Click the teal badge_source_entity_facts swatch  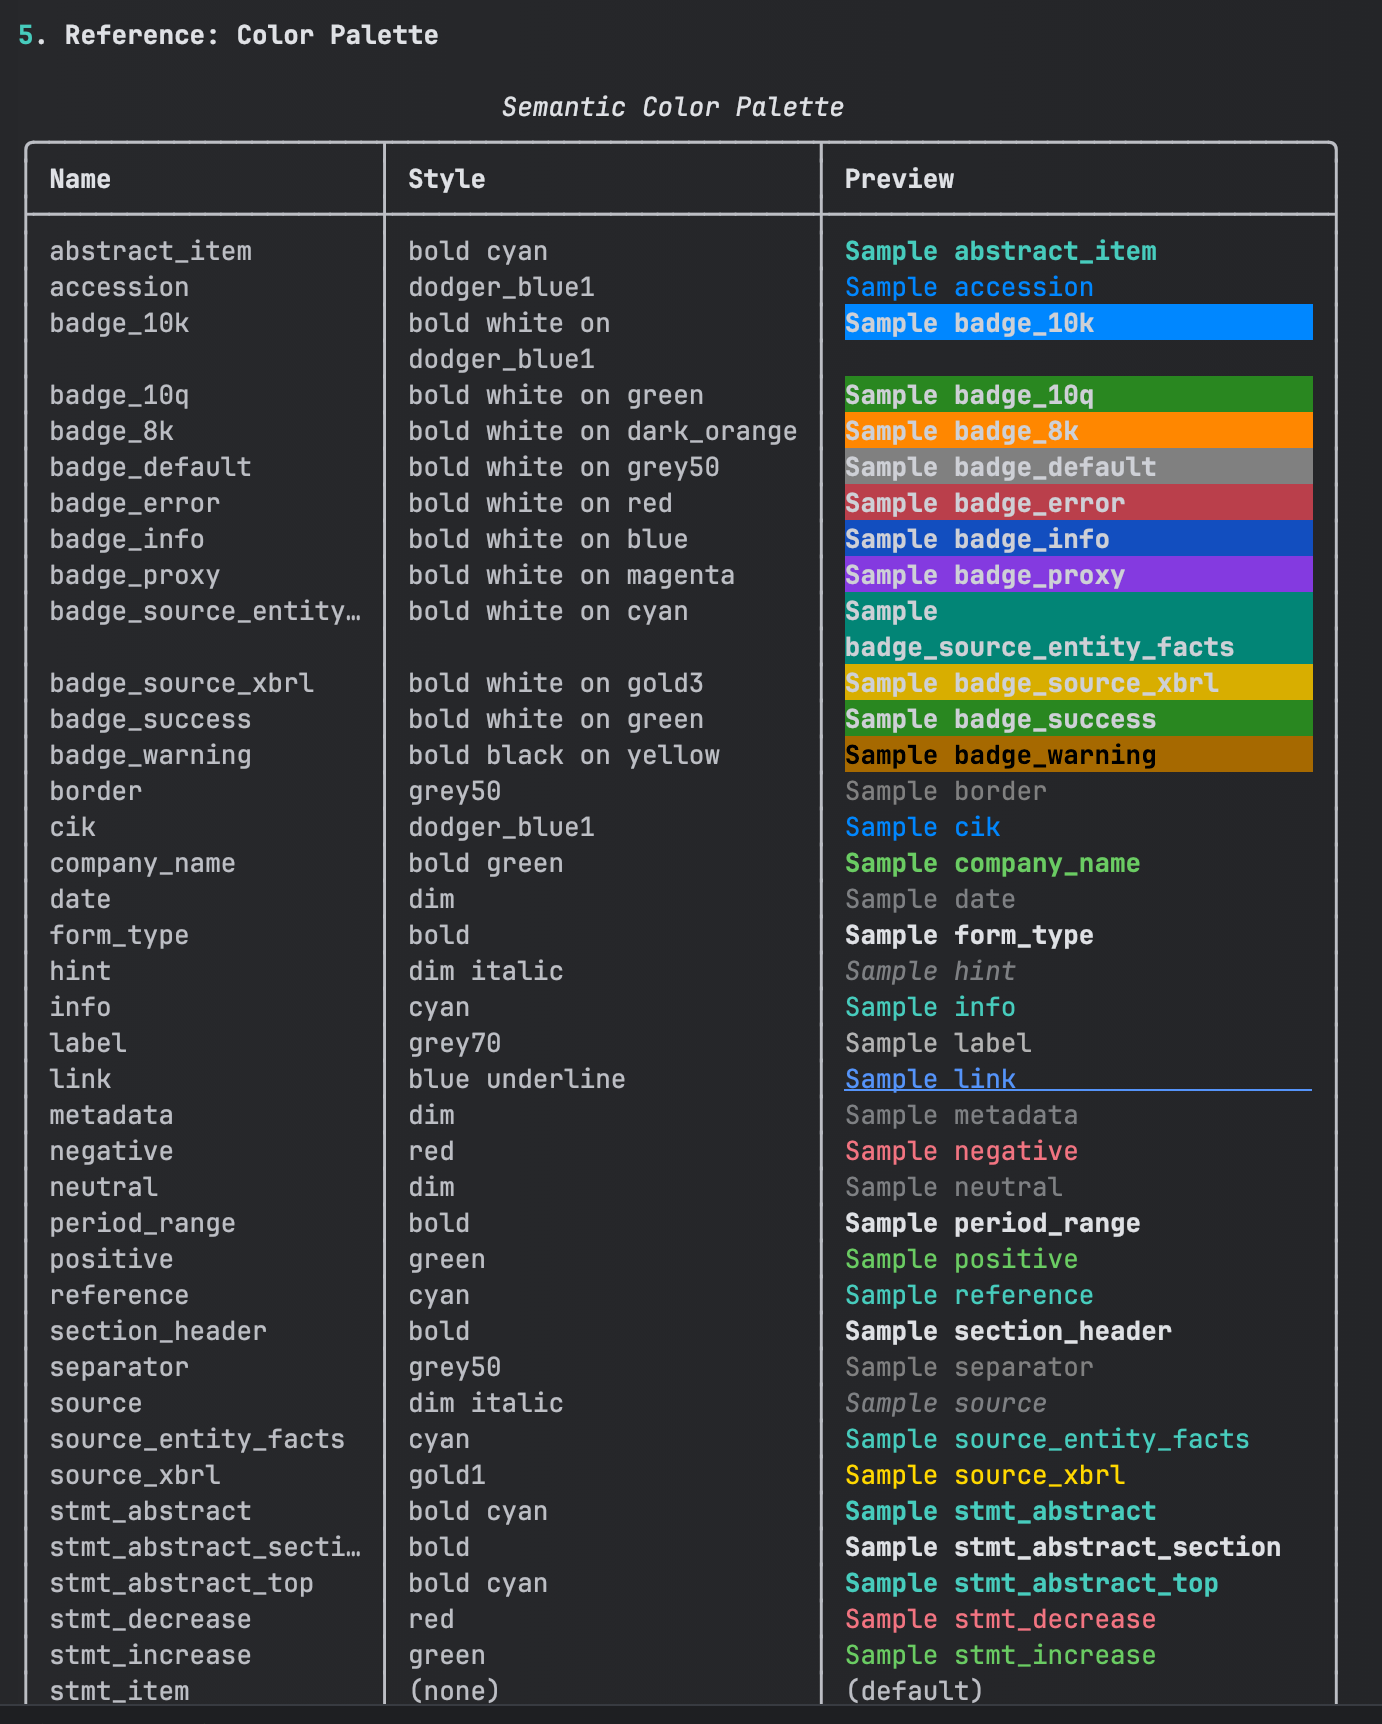coord(1078,629)
